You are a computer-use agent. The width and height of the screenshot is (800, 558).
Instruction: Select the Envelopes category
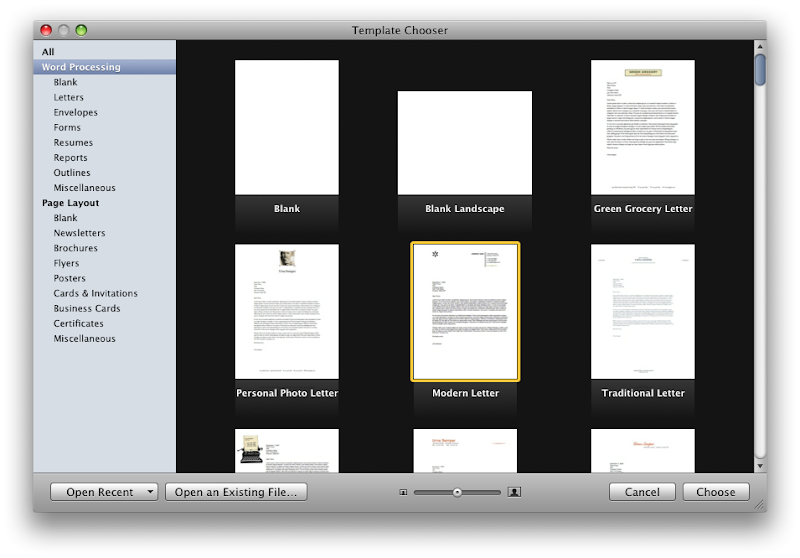tap(75, 113)
